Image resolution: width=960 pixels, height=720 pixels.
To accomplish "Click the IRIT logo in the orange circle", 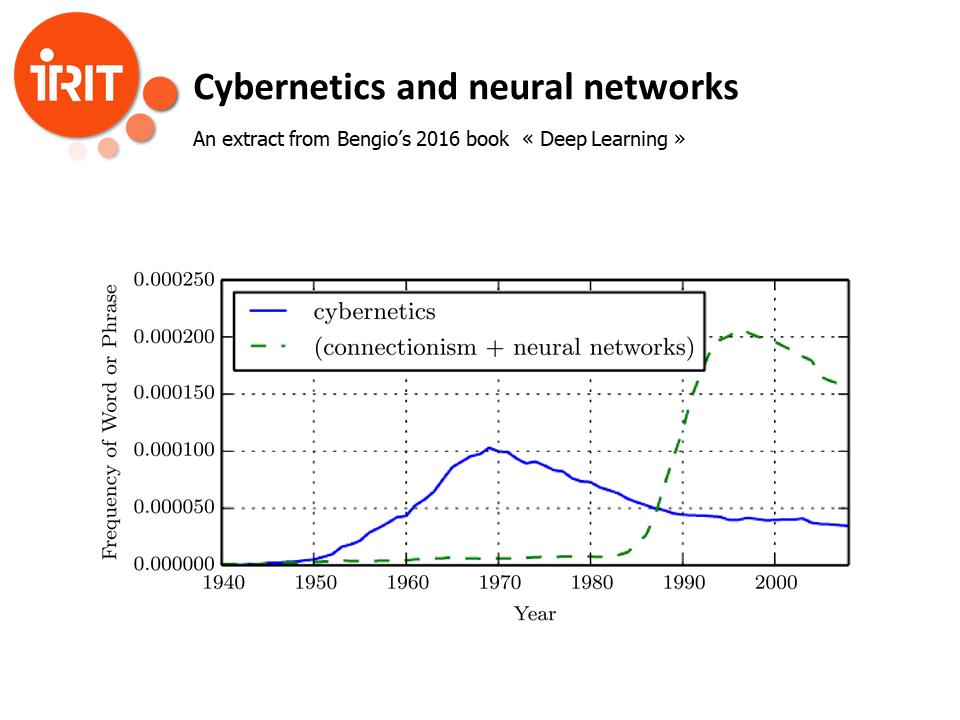I will coord(75,78).
